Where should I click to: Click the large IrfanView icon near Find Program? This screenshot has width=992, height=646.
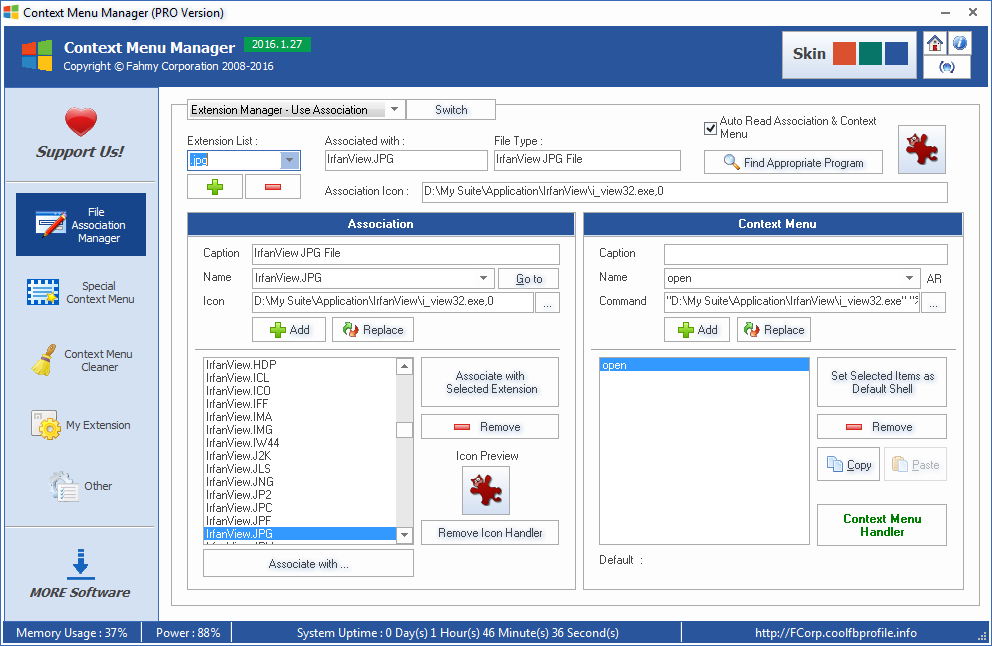(922, 149)
